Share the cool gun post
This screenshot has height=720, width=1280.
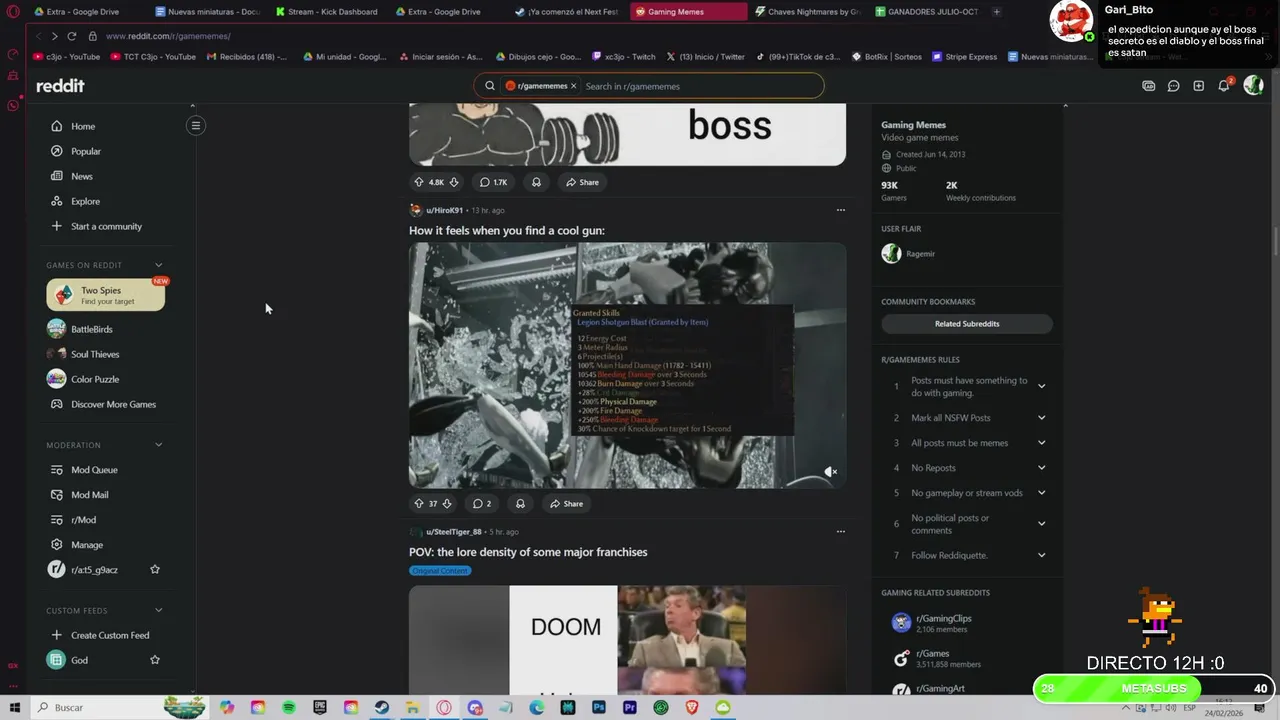coord(566,504)
